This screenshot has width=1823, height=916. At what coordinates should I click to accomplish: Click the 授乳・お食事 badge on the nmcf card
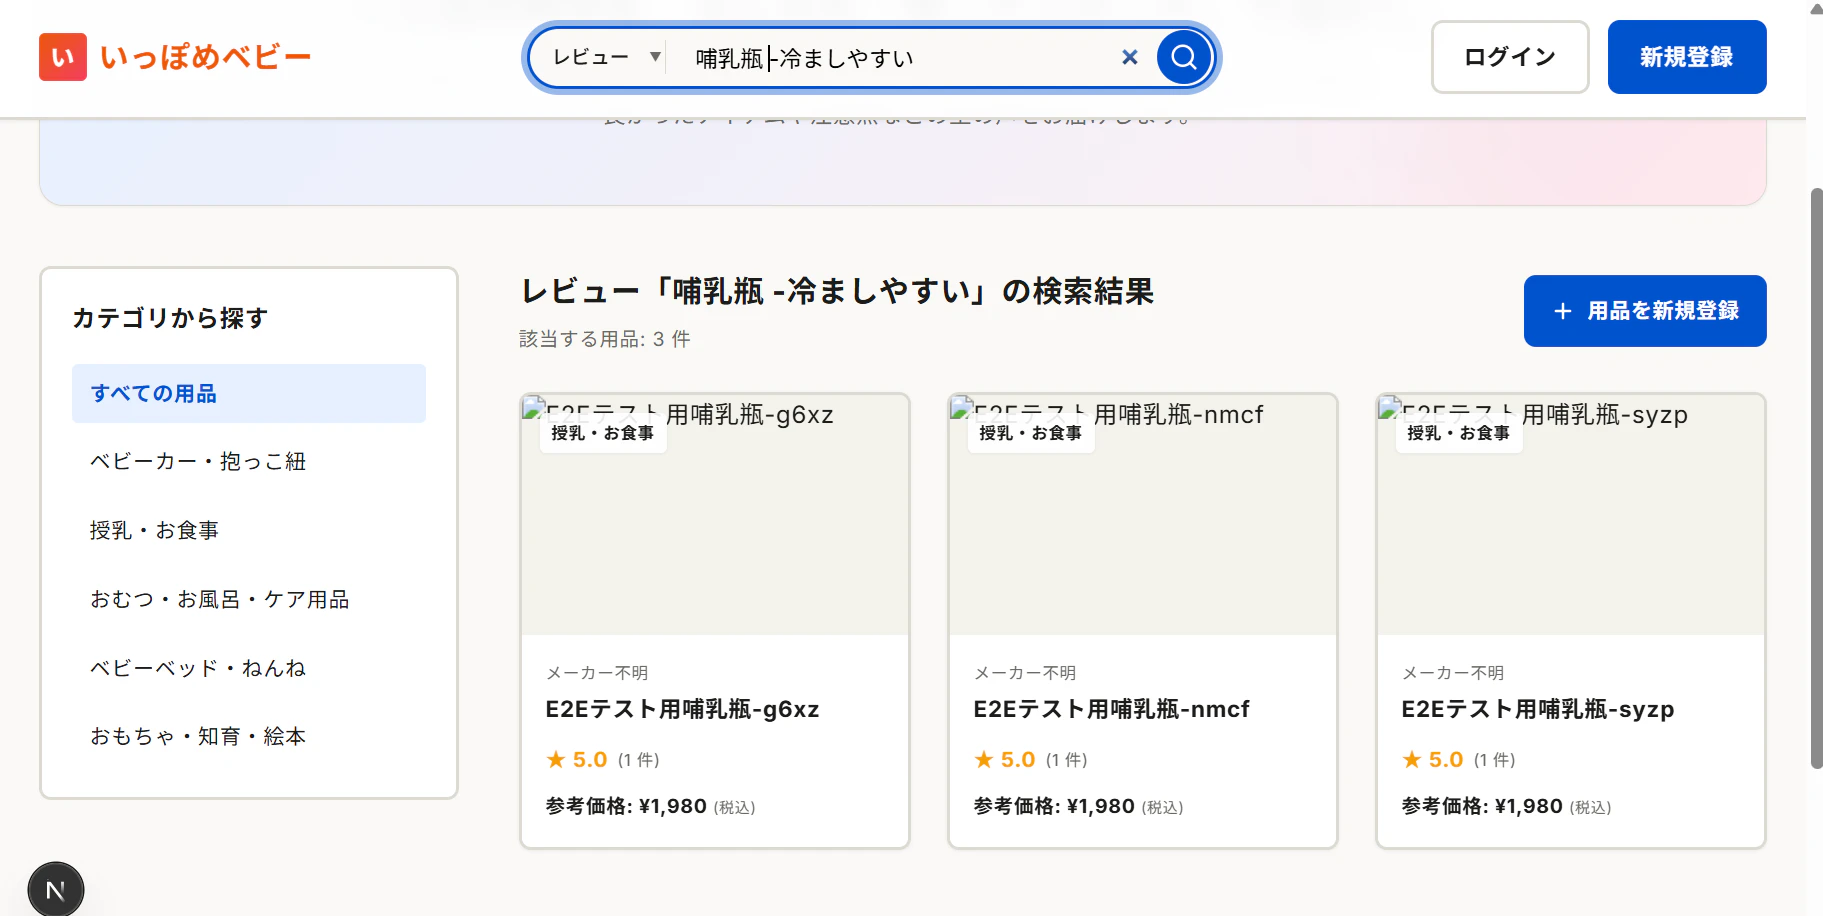pos(1031,433)
